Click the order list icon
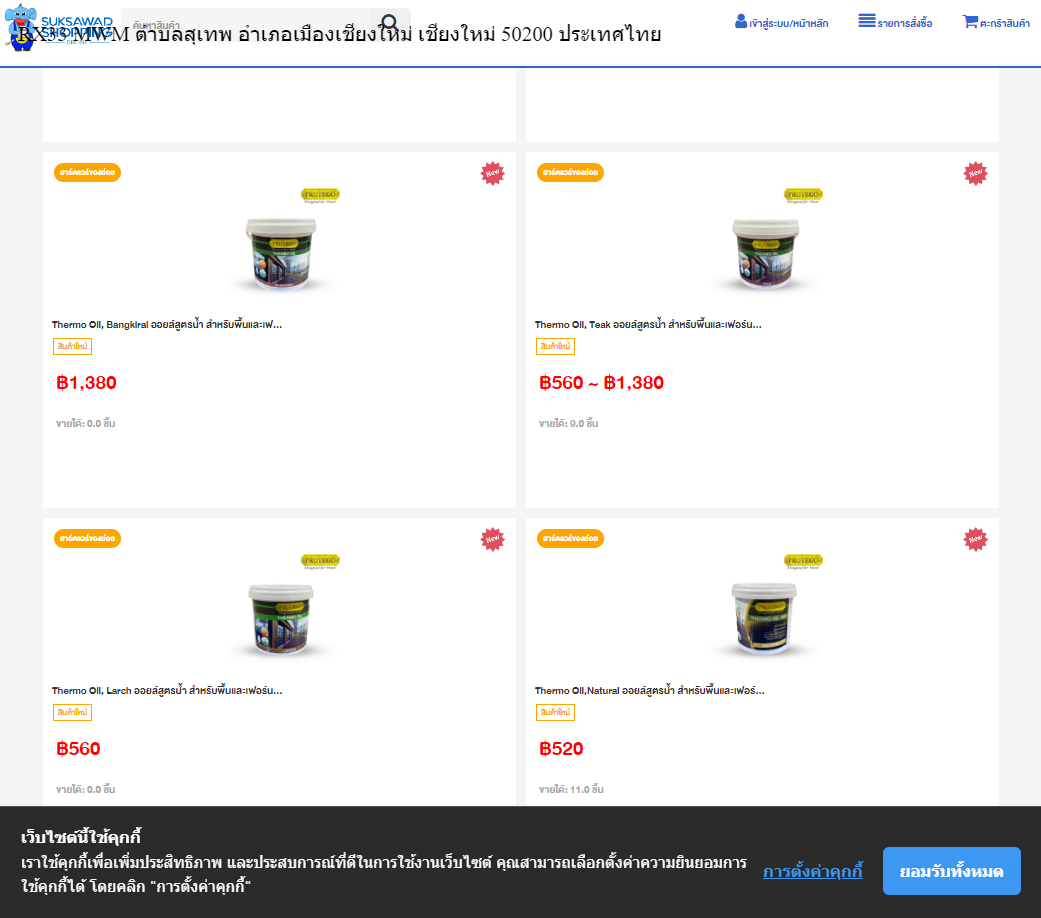 pyautogui.click(x=866, y=21)
